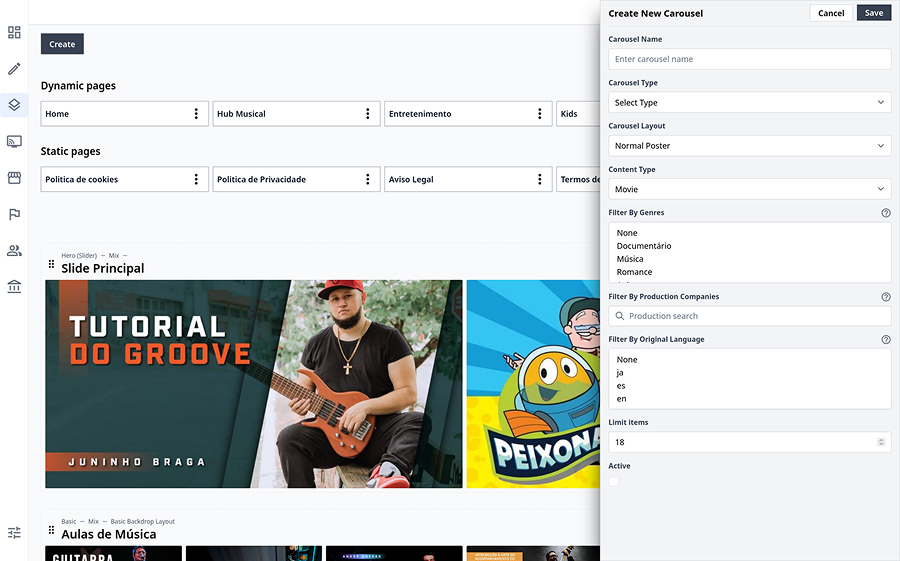Show help for Filter By Production Companies
Screen dimensions: 900x561
pos(886,297)
